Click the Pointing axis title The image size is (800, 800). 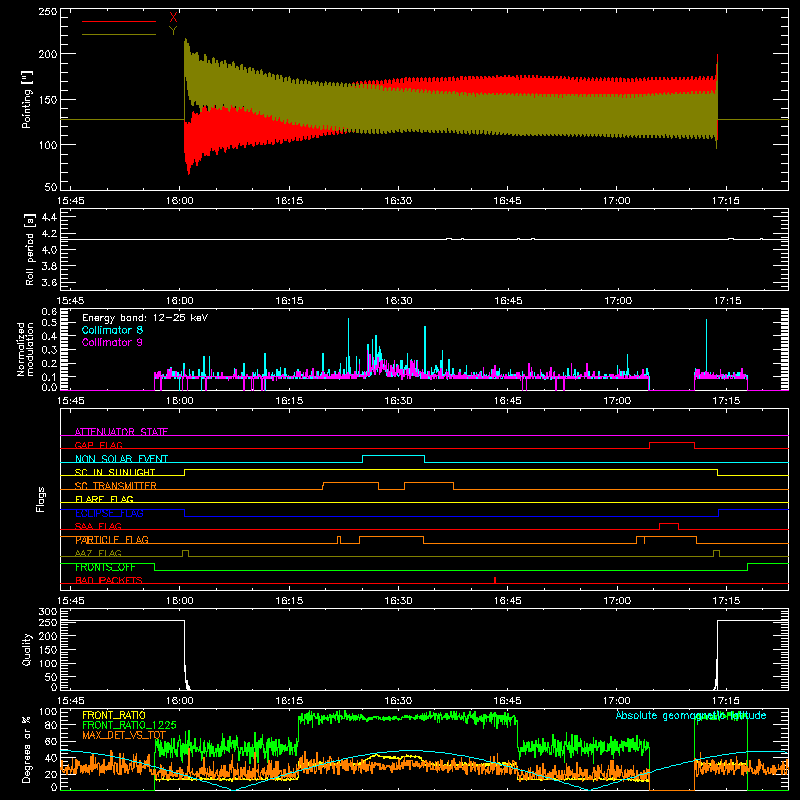coord(27,99)
